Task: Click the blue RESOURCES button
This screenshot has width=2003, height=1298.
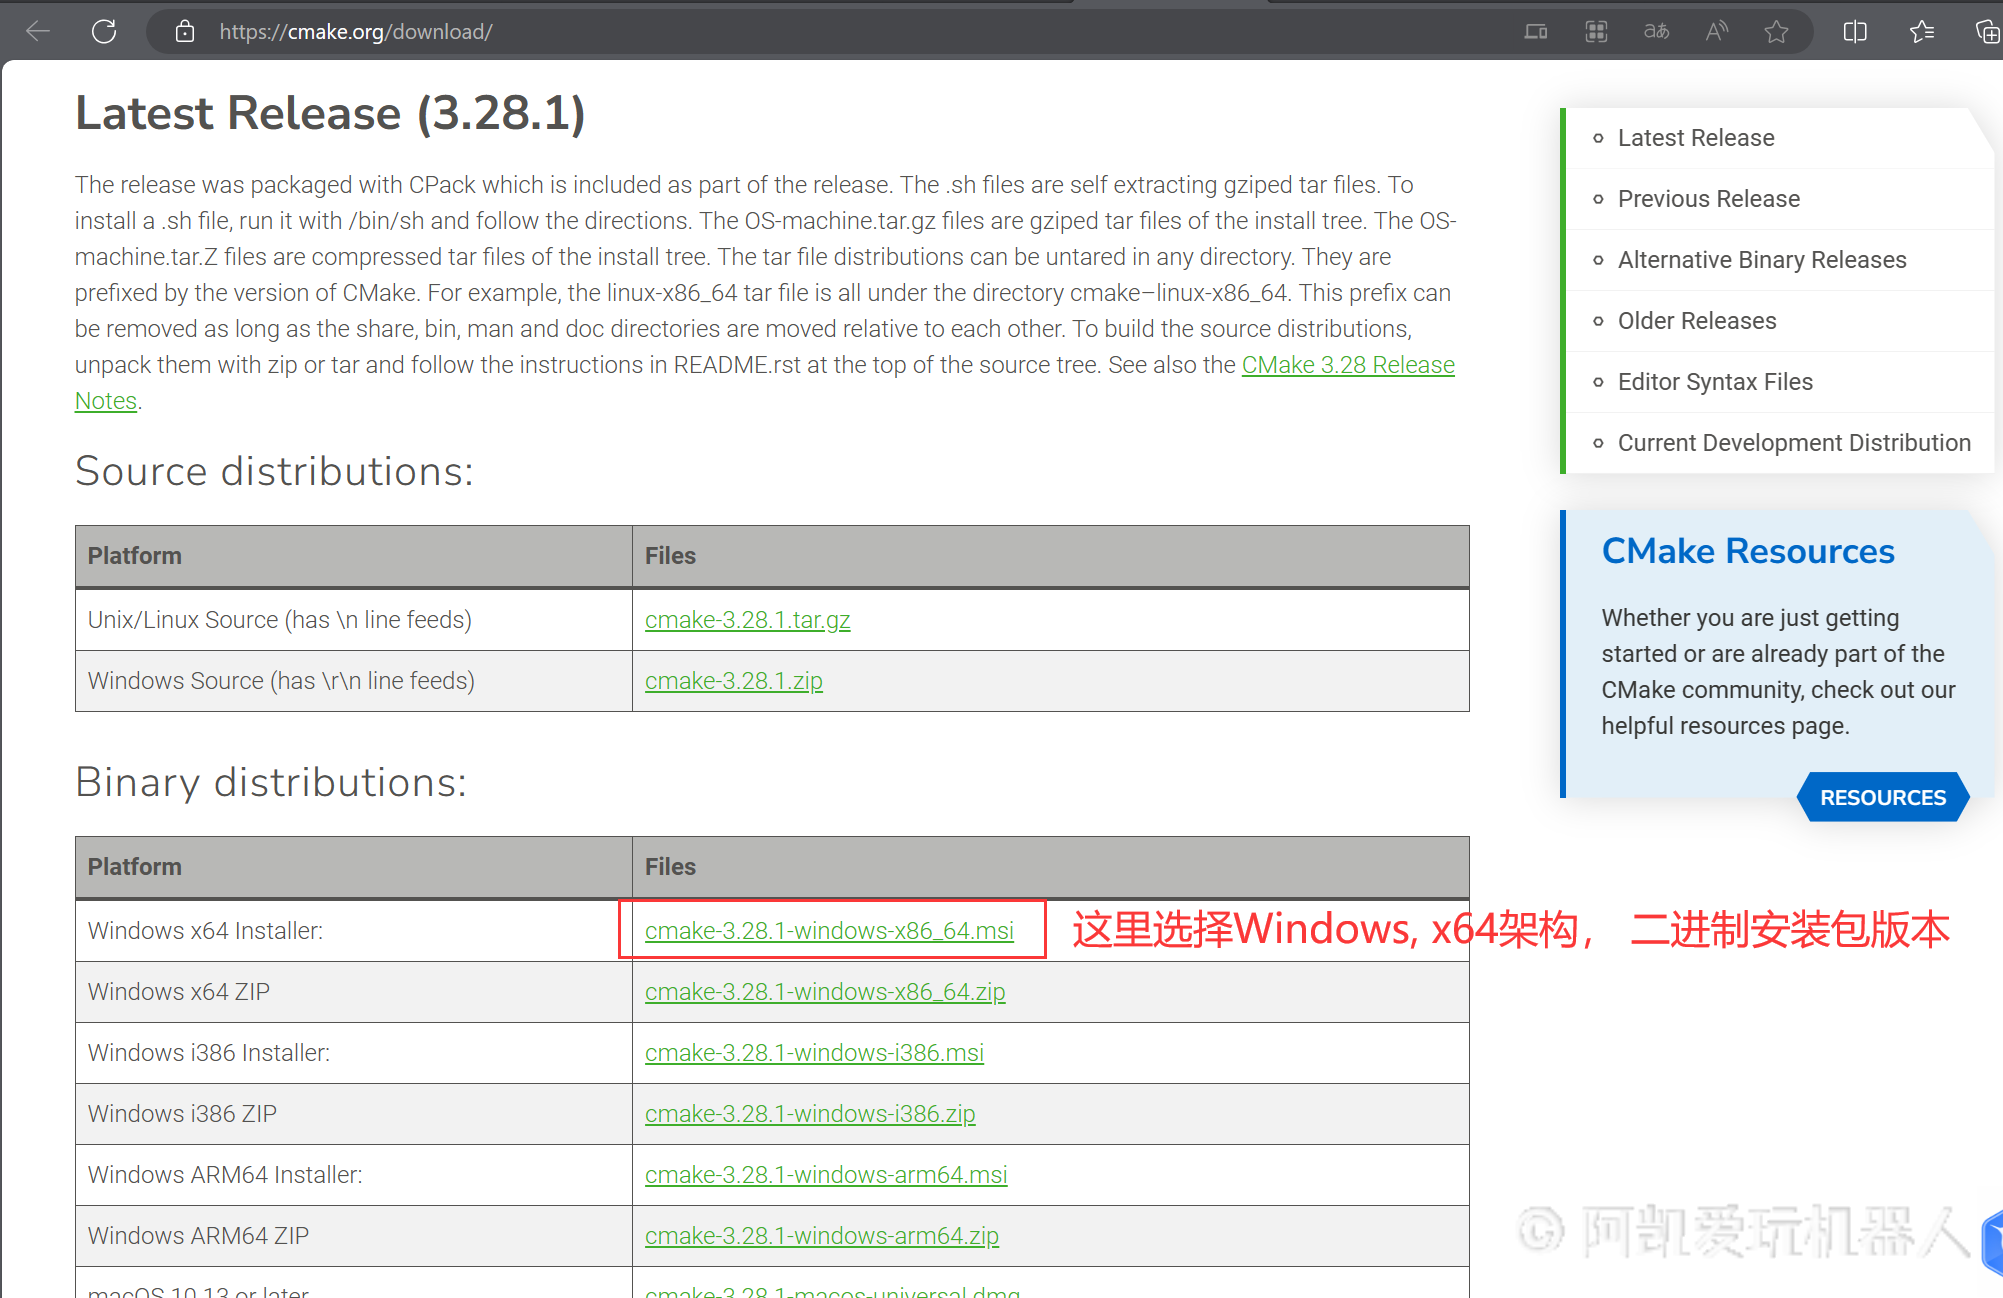Action: pos(1883,797)
